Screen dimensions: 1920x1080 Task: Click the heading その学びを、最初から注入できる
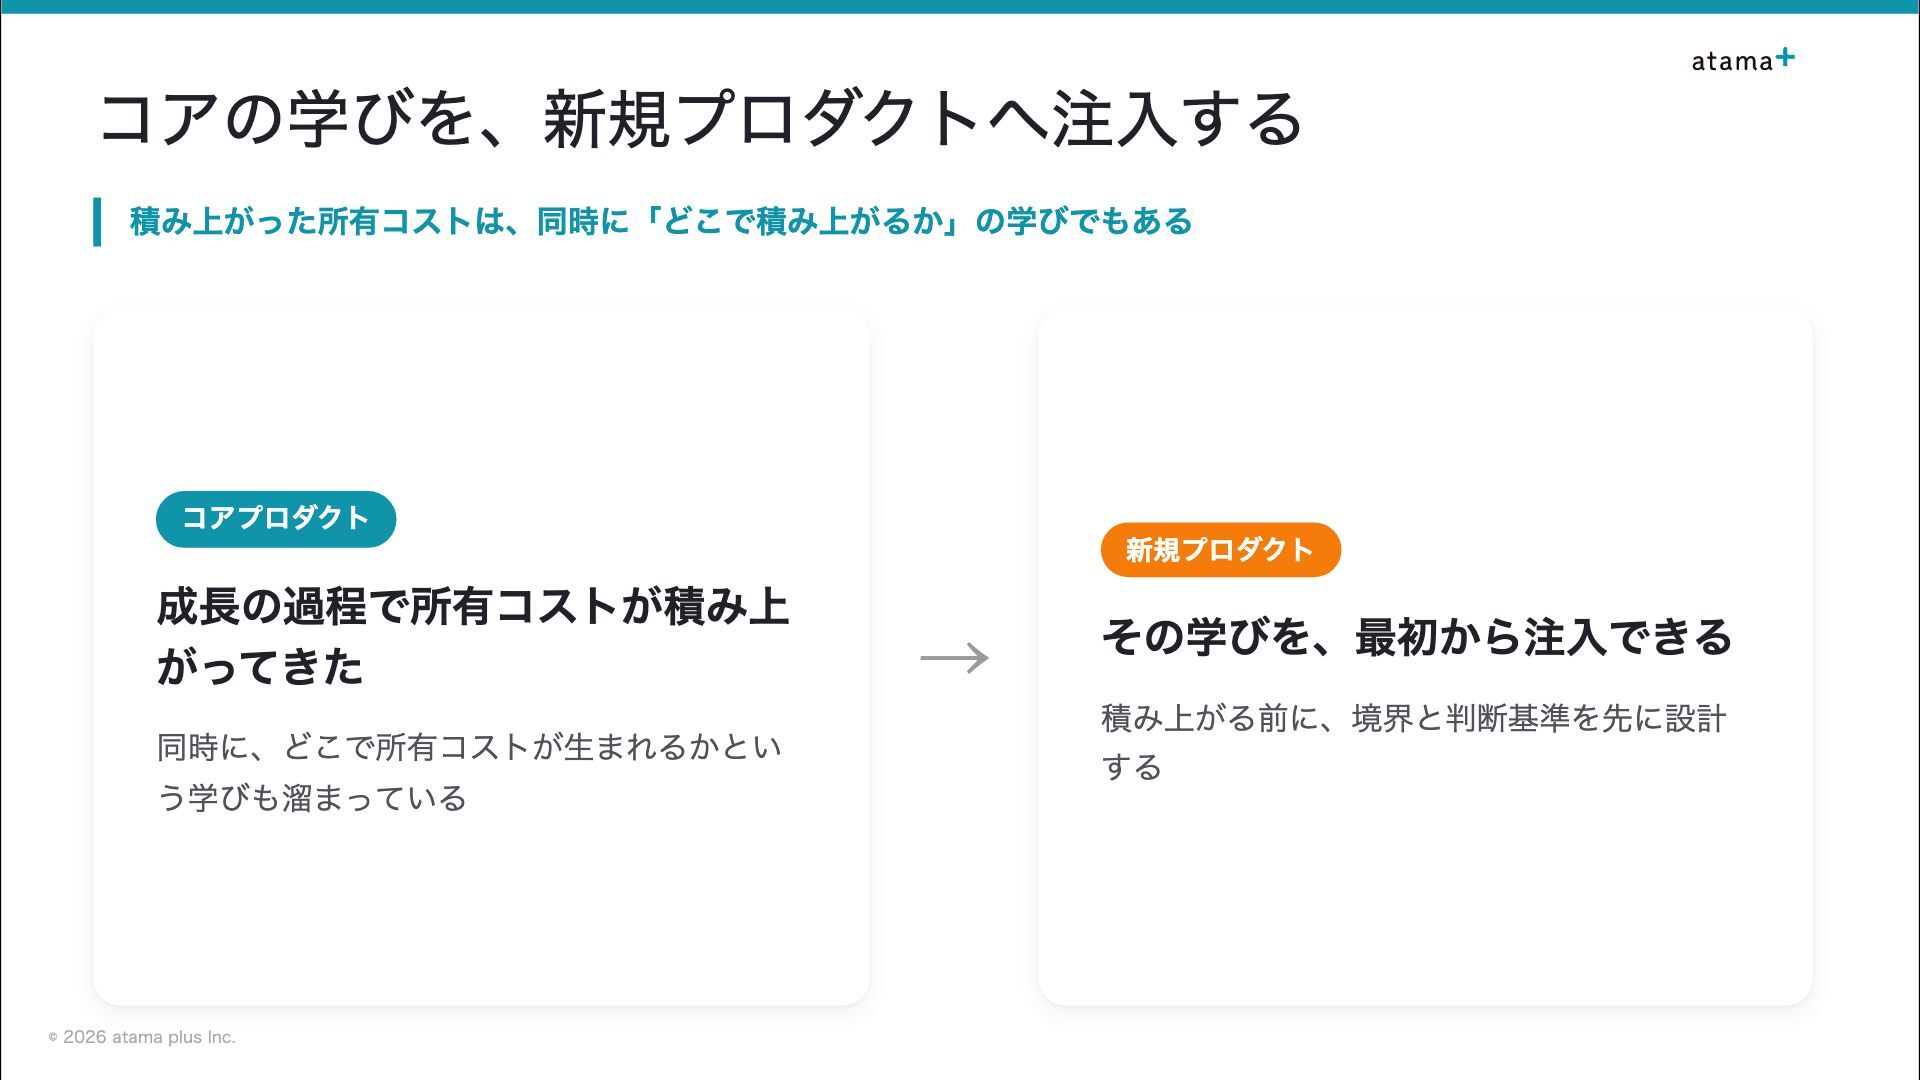1417,637
